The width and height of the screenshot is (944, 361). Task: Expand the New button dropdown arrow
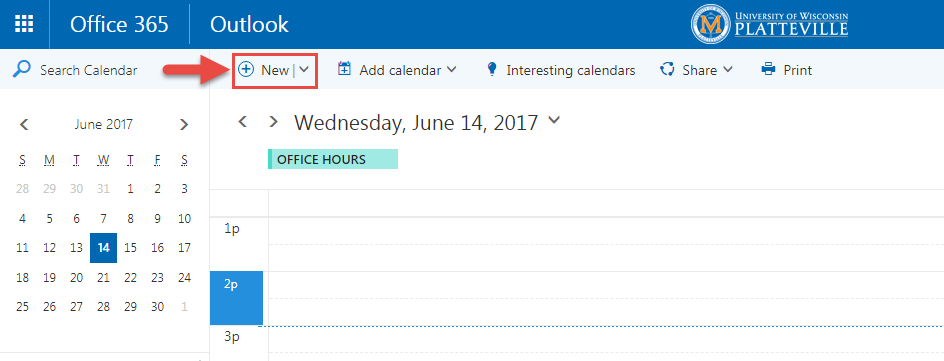click(304, 70)
